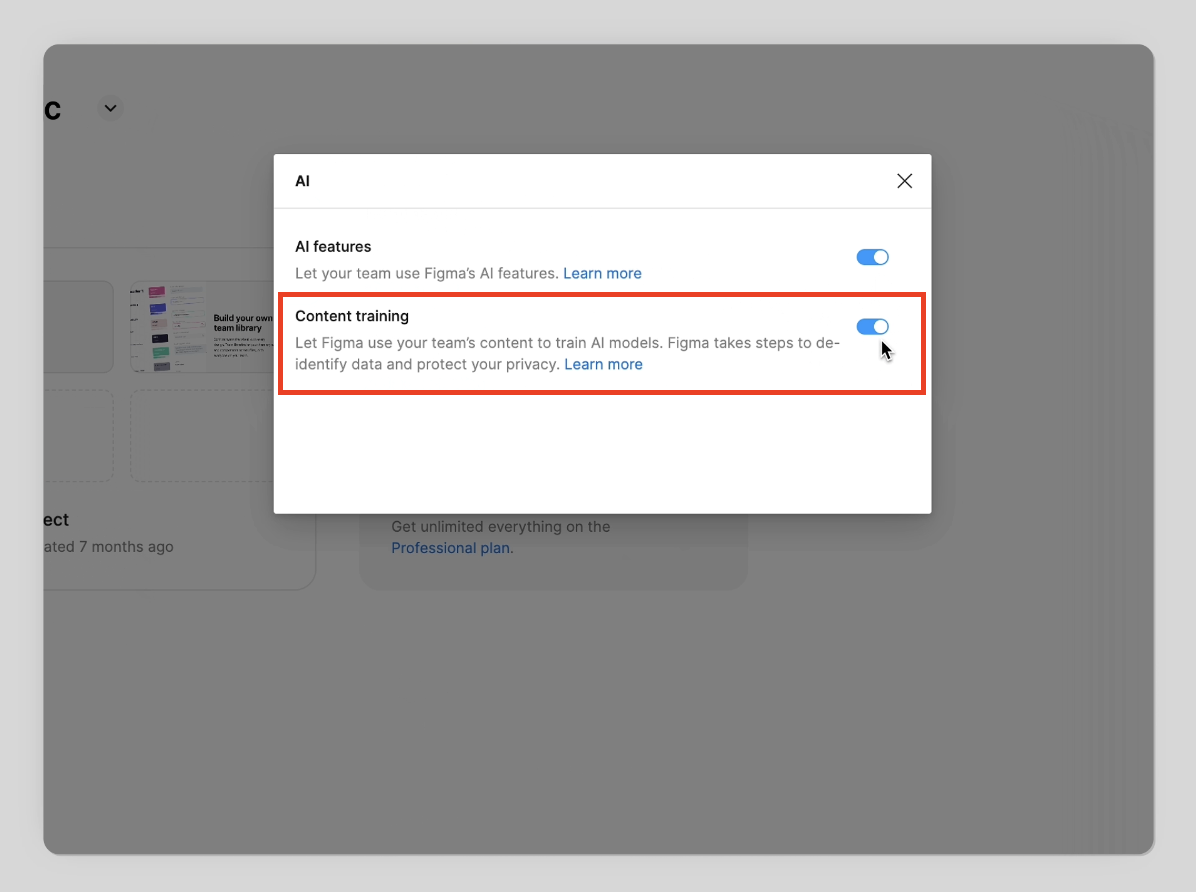
Task: Turn off the Content training switch
Action: pyautogui.click(x=872, y=327)
